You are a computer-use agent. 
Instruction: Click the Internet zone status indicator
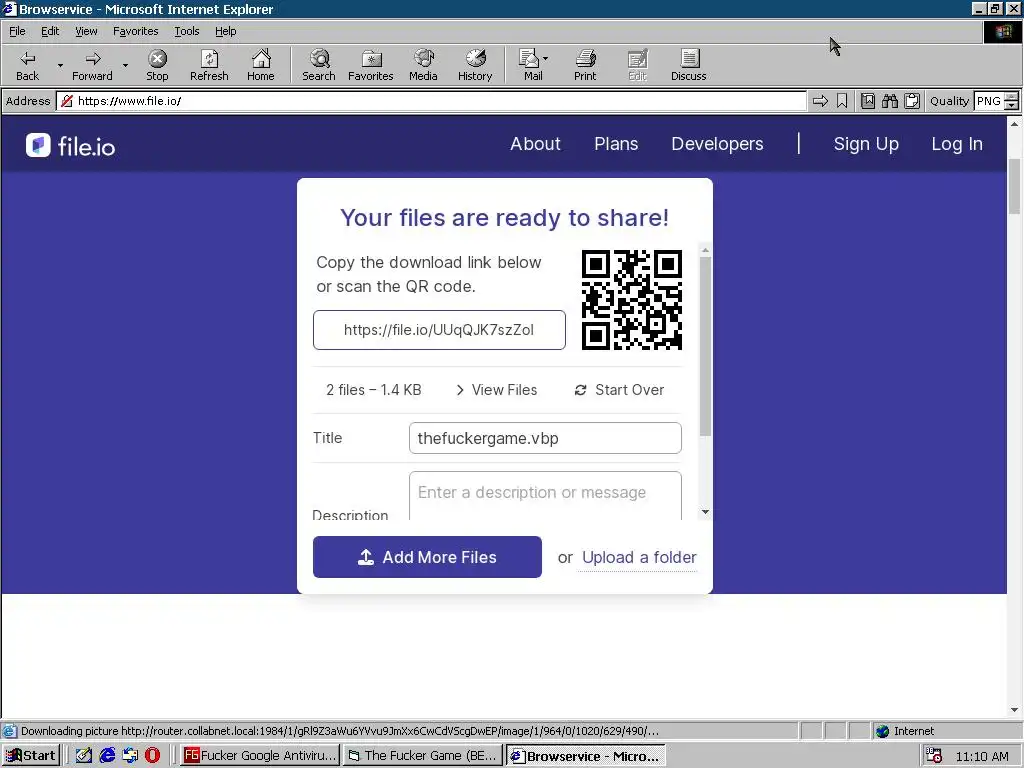point(905,731)
